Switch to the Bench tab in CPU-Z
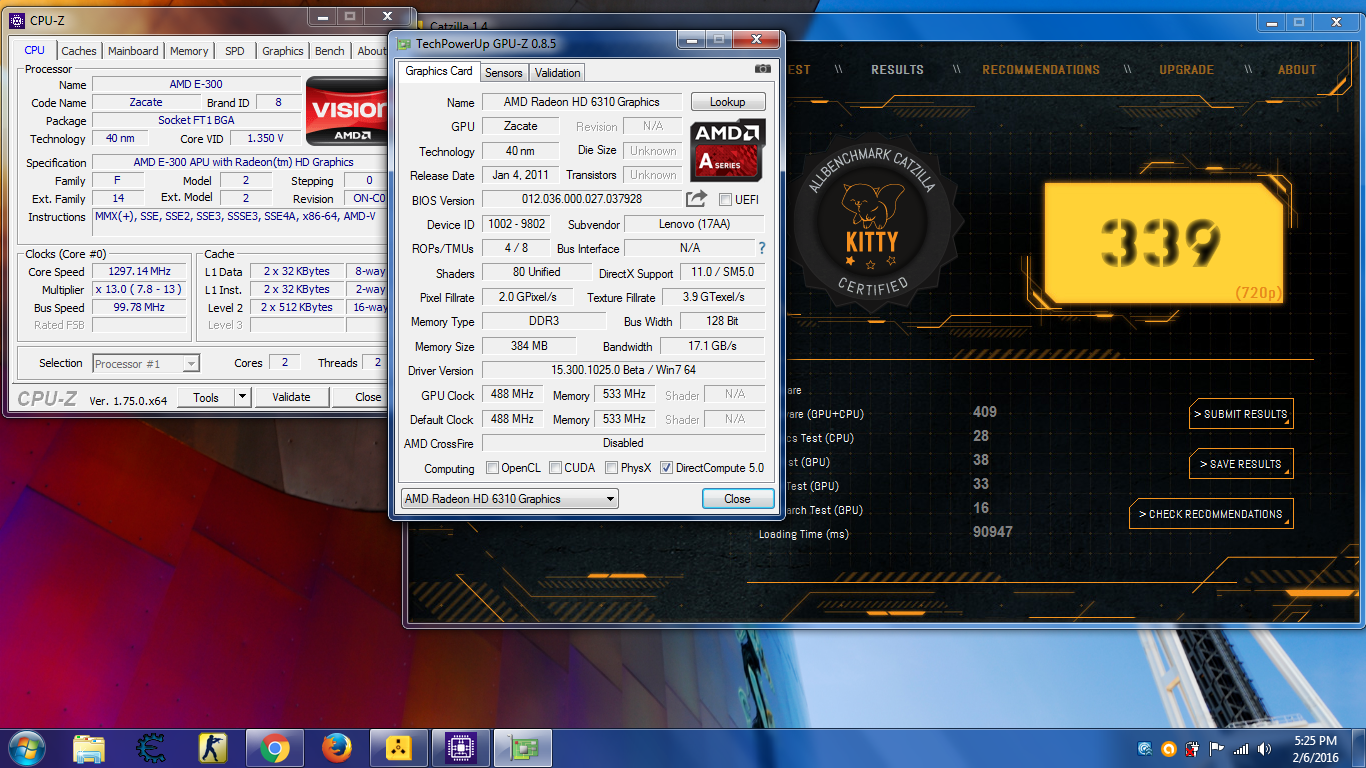 (329, 51)
